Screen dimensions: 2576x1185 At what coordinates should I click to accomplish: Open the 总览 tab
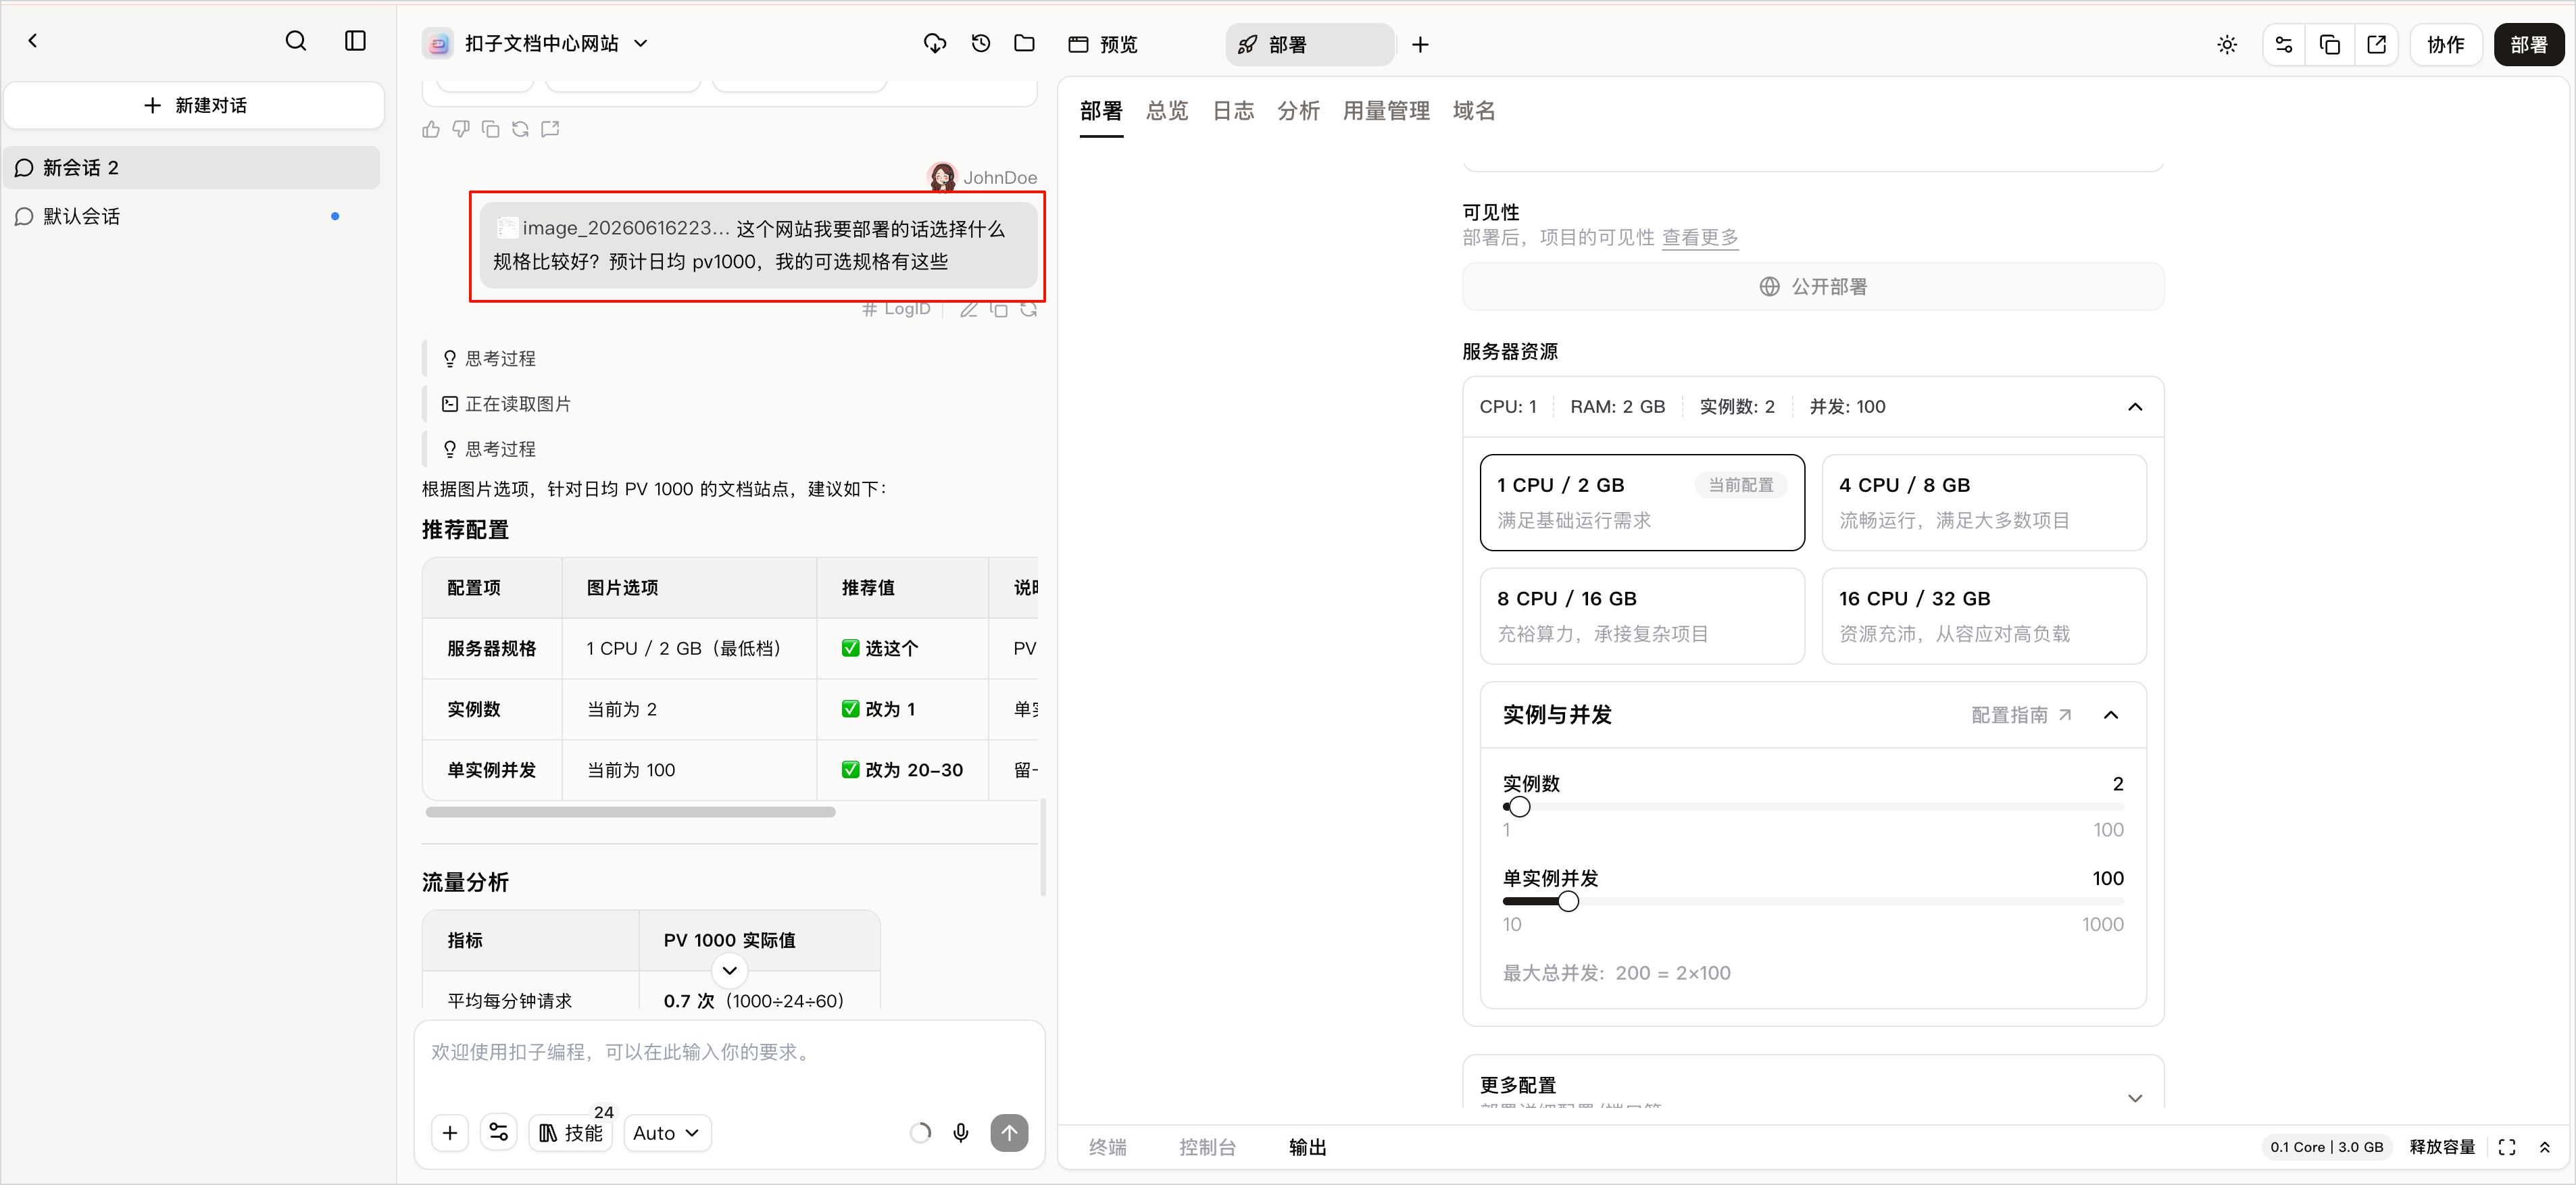click(1167, 111)
